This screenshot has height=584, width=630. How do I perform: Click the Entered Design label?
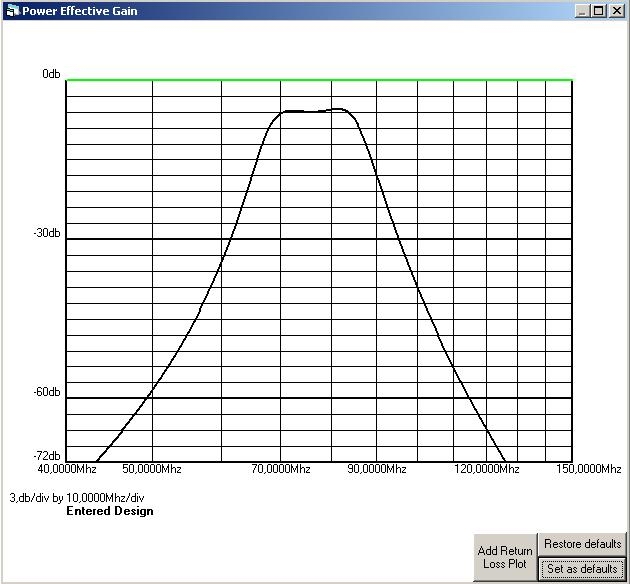pyautogui.click(x=110, y=511)
